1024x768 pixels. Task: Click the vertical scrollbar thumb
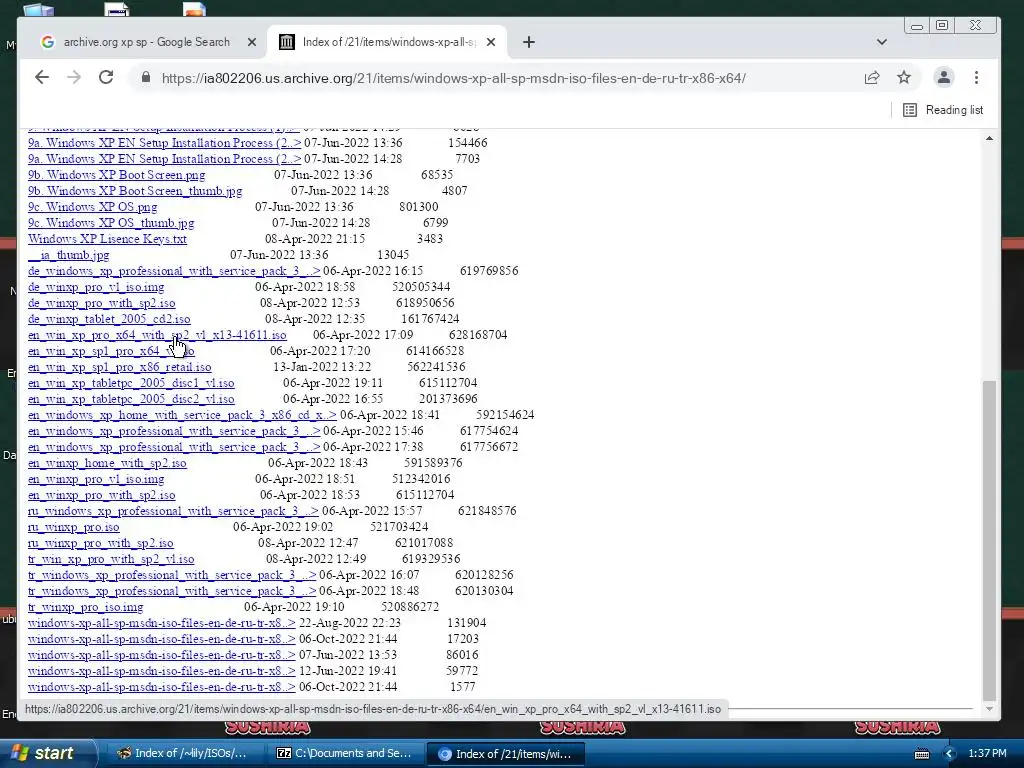tap(989, 539)
